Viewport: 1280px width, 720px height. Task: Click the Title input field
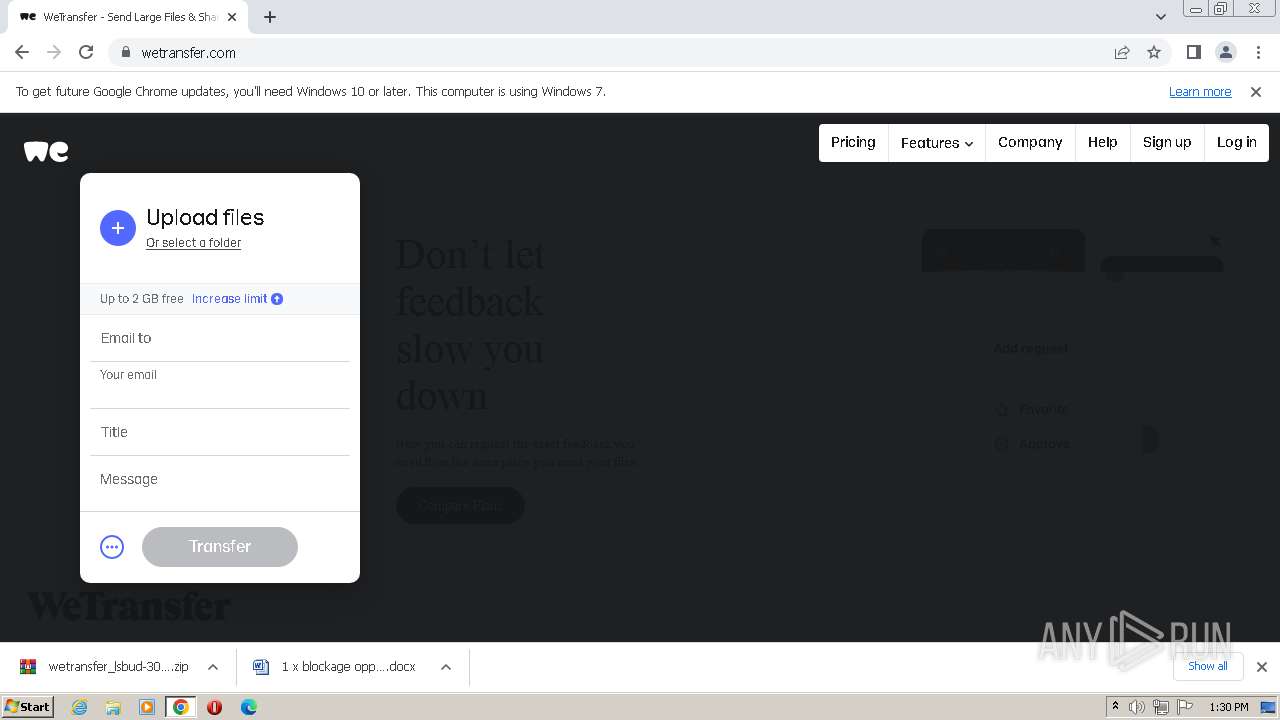tap(220, 432)
